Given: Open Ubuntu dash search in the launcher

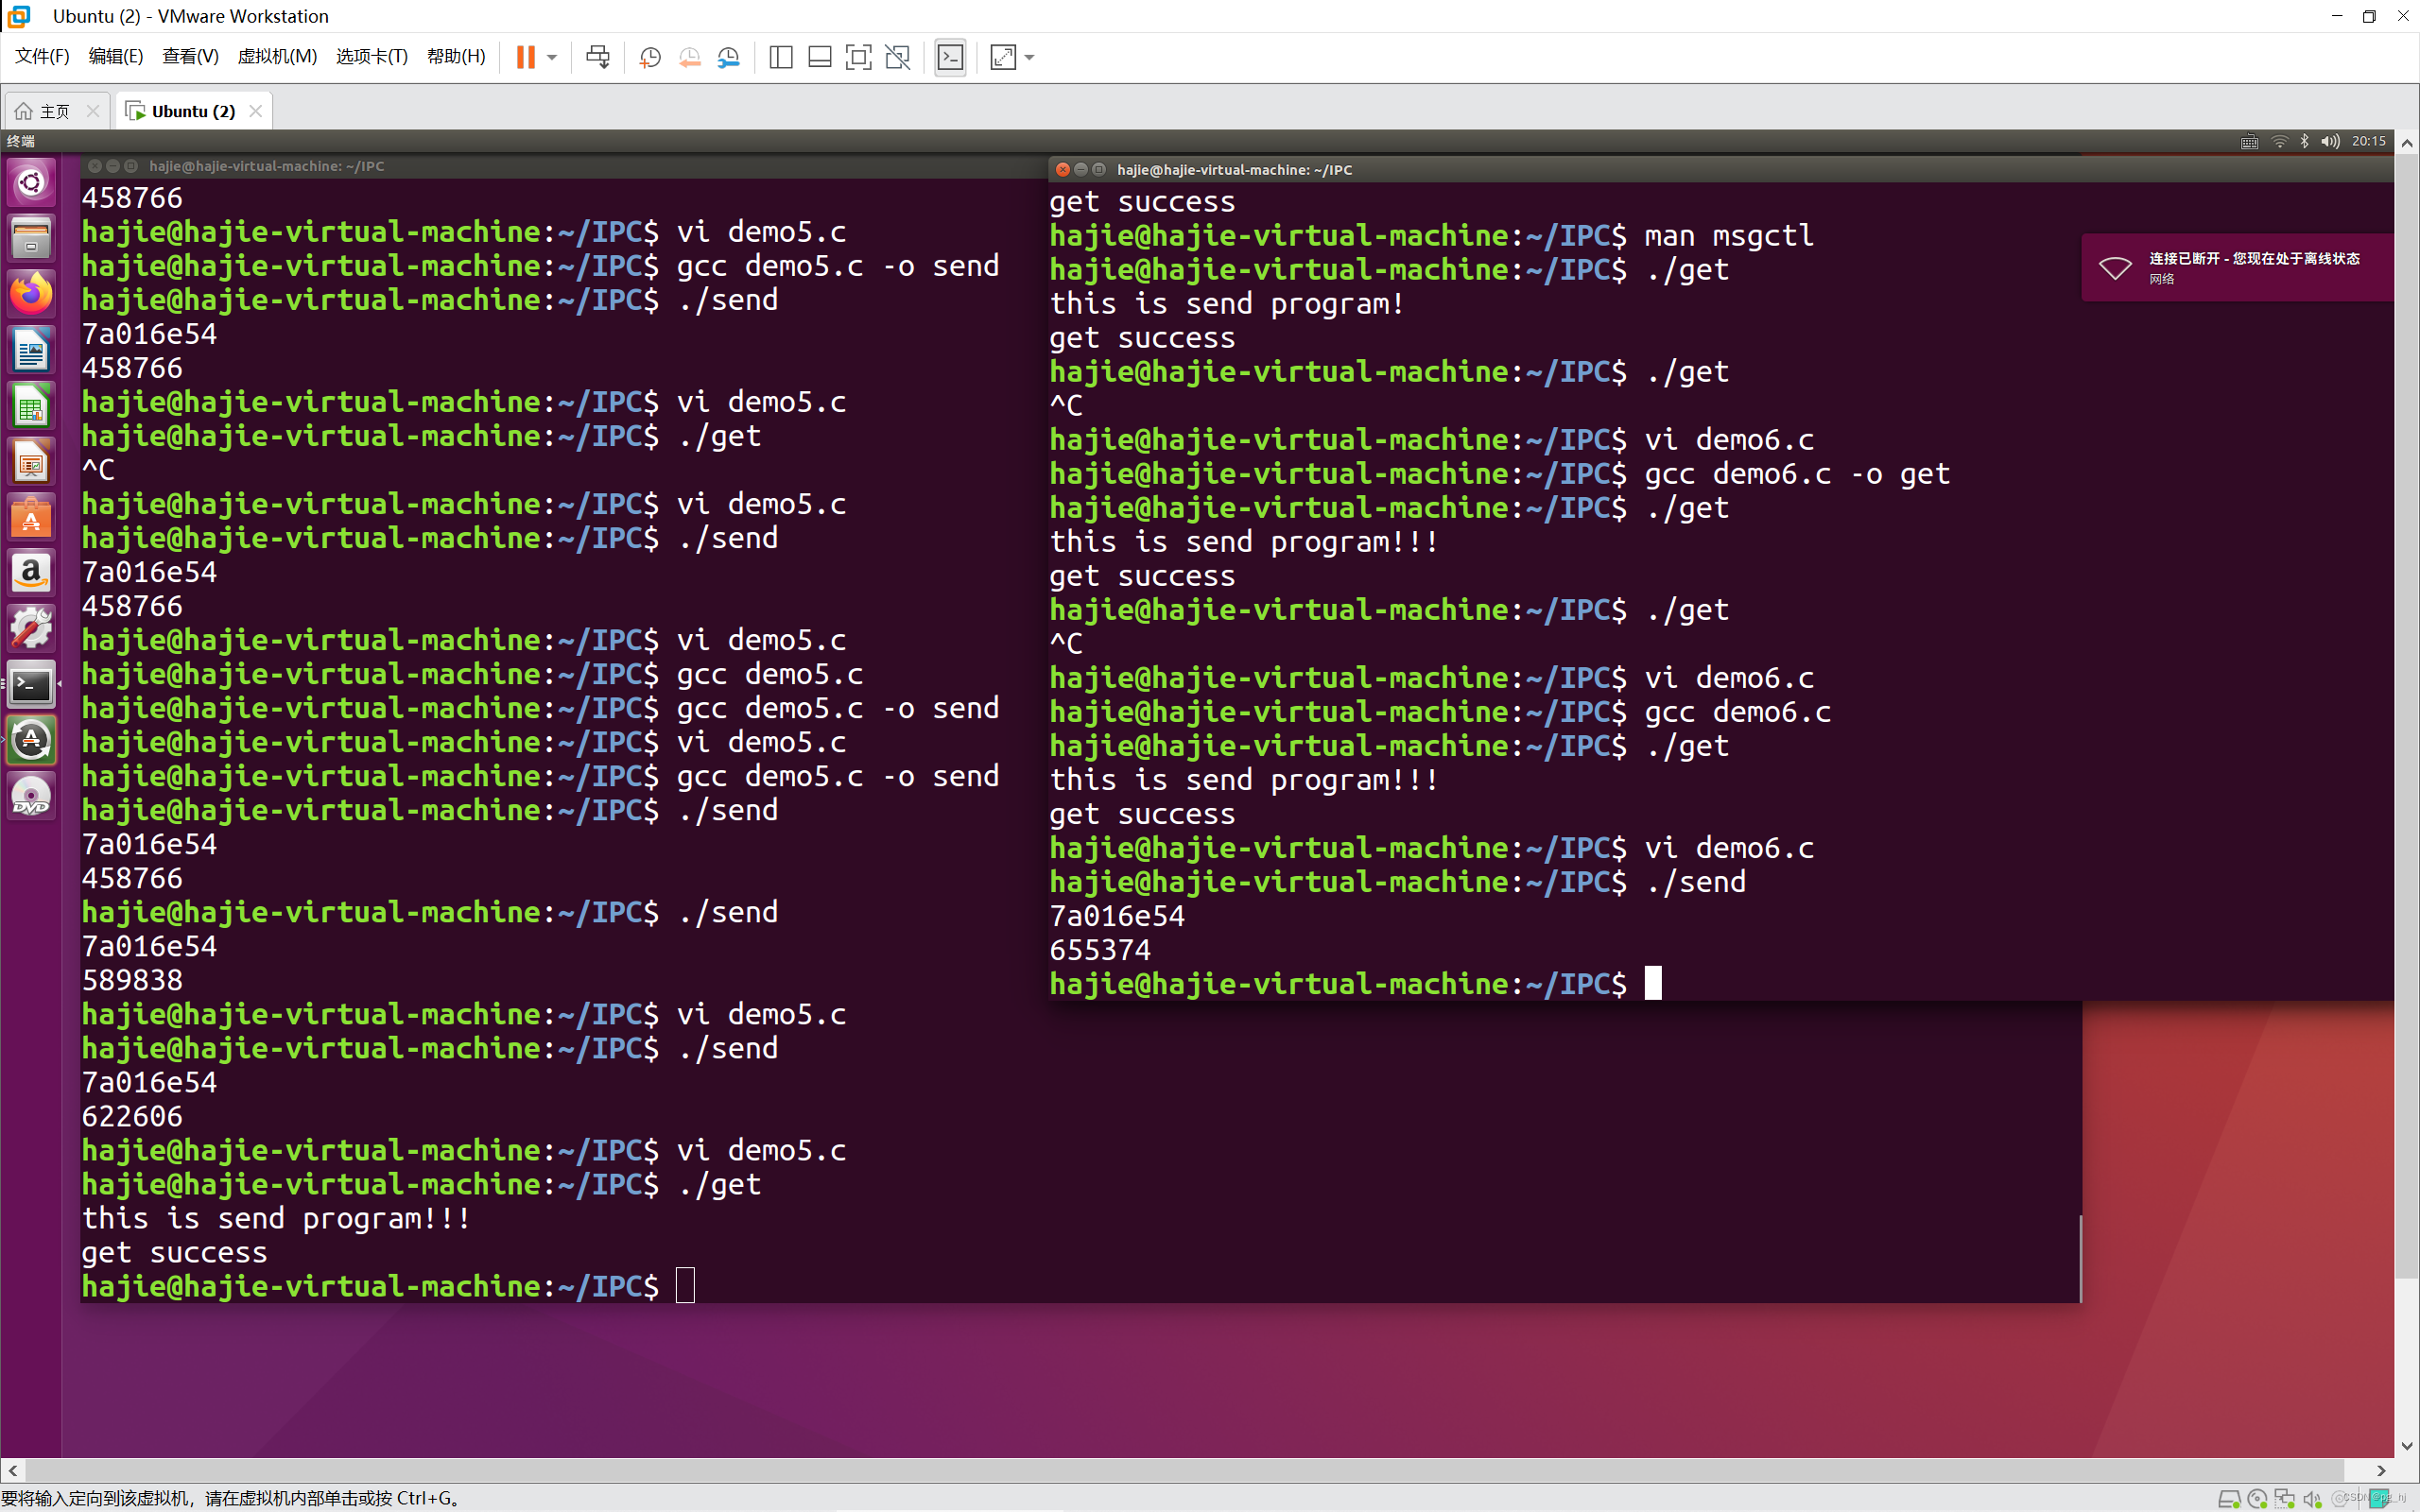Looking at the screenshot, I should click(31, 182).
